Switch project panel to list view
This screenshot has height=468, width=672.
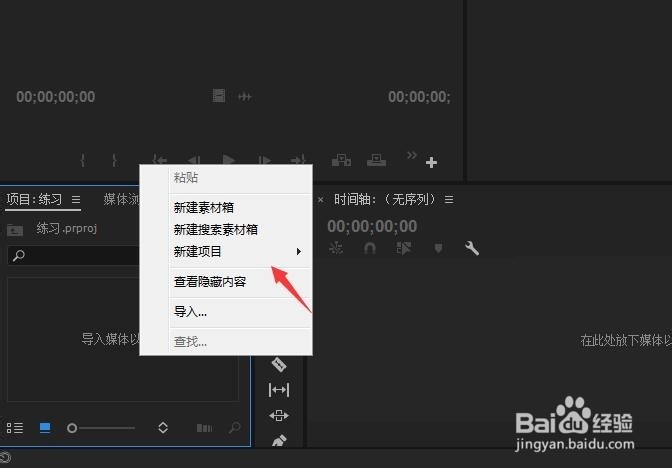pyautogui.click(x=15, y=428)
